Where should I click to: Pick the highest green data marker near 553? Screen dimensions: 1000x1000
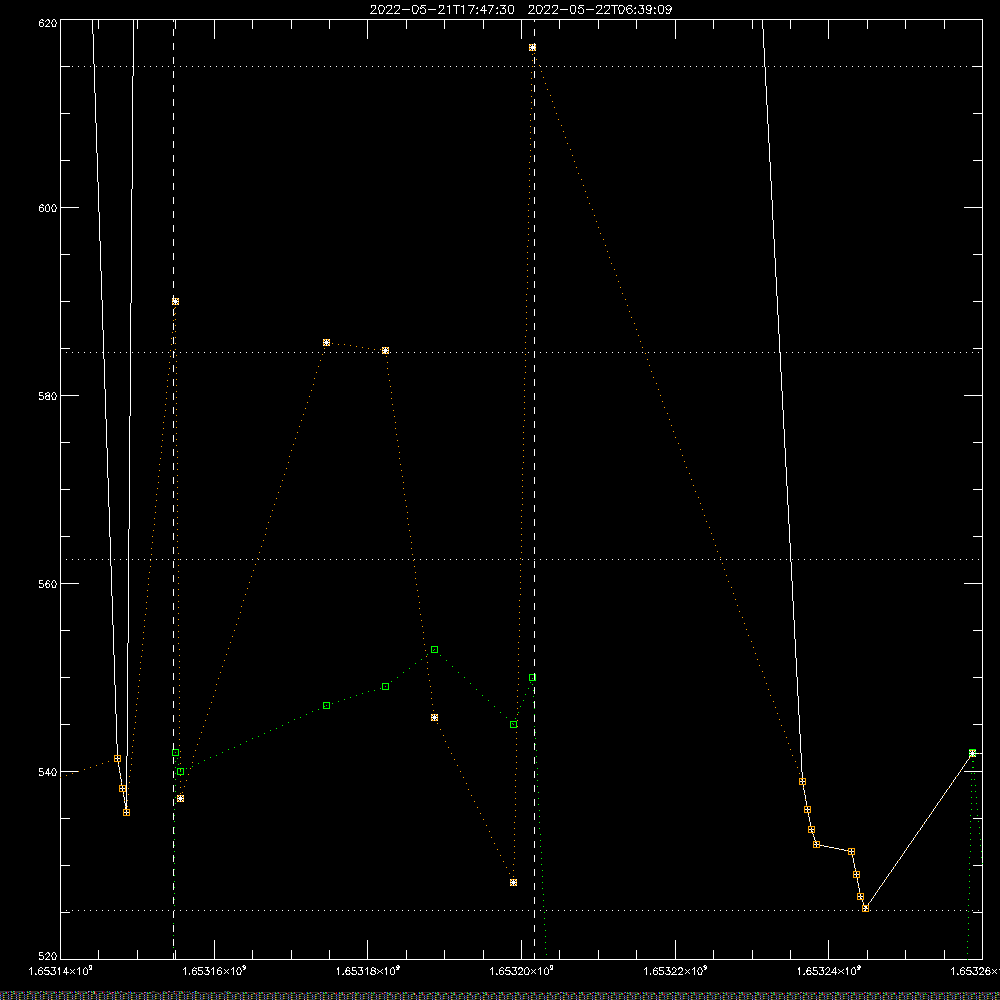click(x=434, y=650)
